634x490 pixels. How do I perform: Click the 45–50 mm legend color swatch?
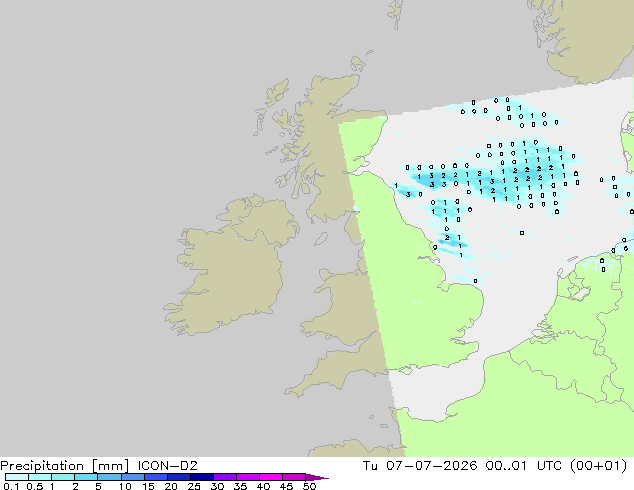pyautogui.click(x=294, y=477)
